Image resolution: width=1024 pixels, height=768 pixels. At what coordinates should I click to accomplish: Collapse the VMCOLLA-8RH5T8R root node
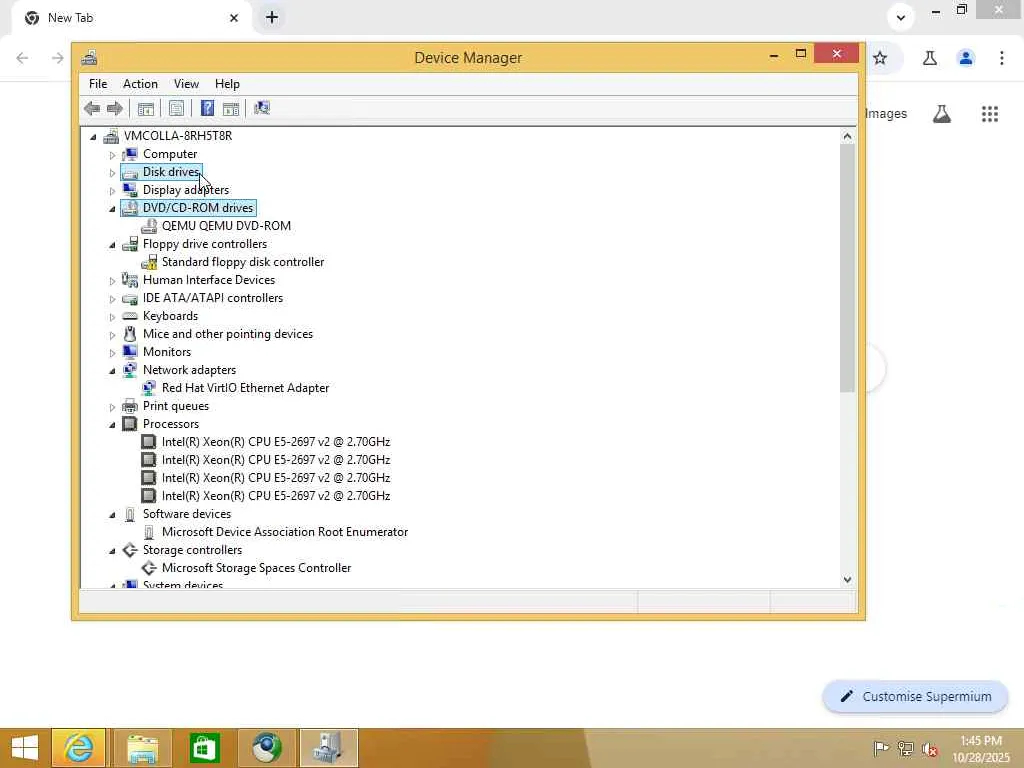[x=93, y=136]
